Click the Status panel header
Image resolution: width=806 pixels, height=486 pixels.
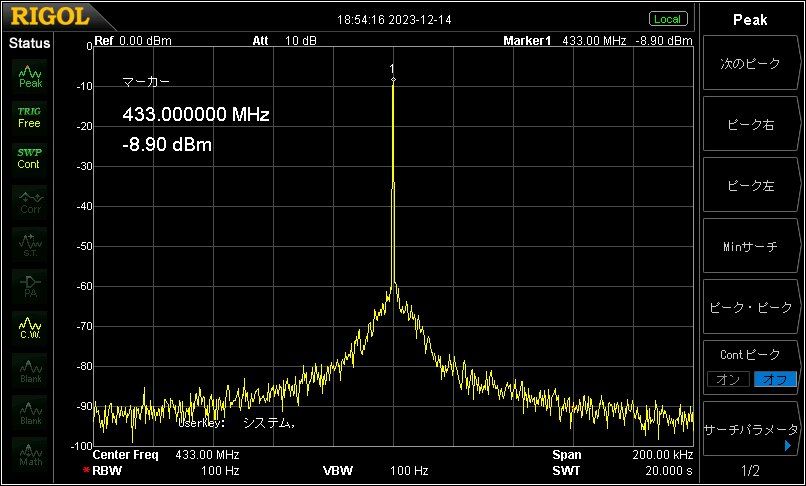(29, 44)
